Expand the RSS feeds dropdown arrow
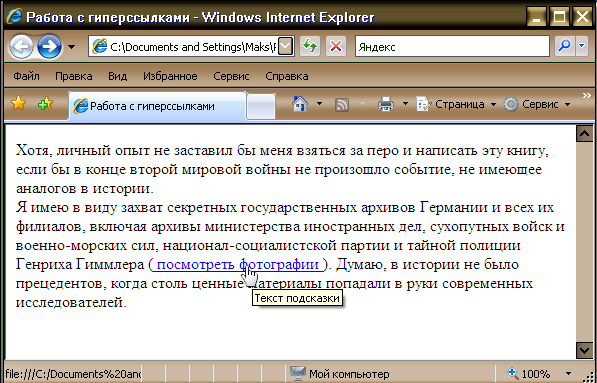 [x=362, y=104]
